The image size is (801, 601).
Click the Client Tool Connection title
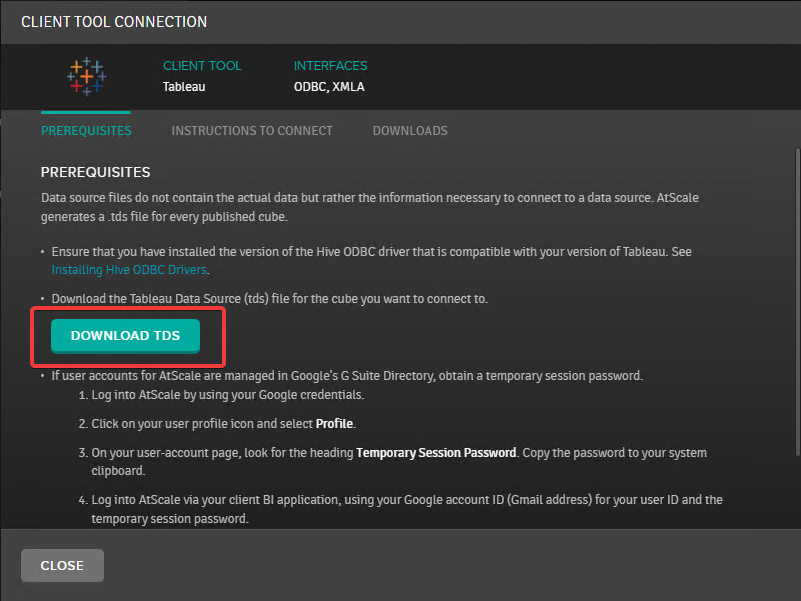point(114,22)
